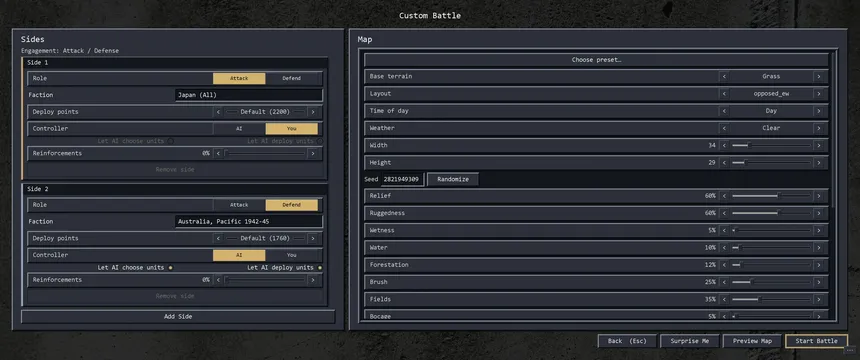860x360 pixels.
Task: Increase Side 1 reinforcements right arrow
Action: coord(313,154)
